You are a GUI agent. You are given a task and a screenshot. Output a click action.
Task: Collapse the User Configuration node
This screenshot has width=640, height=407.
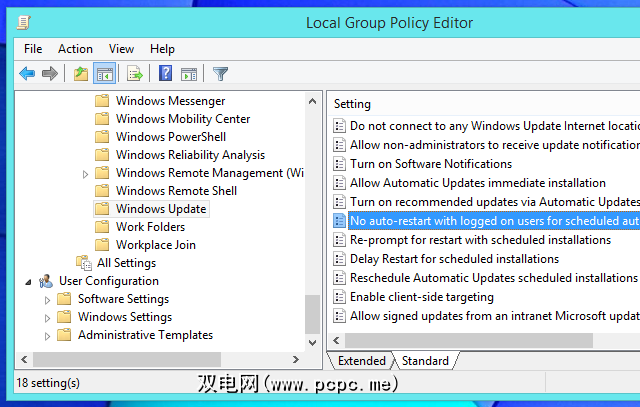(28, 282)
